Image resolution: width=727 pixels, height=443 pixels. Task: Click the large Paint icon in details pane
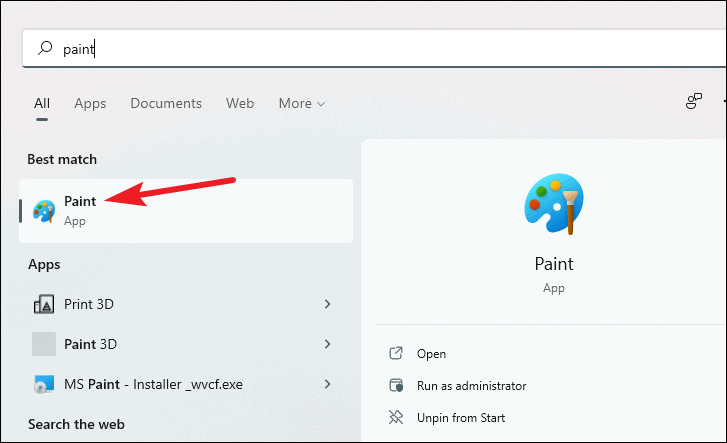[x=554, y=204]
